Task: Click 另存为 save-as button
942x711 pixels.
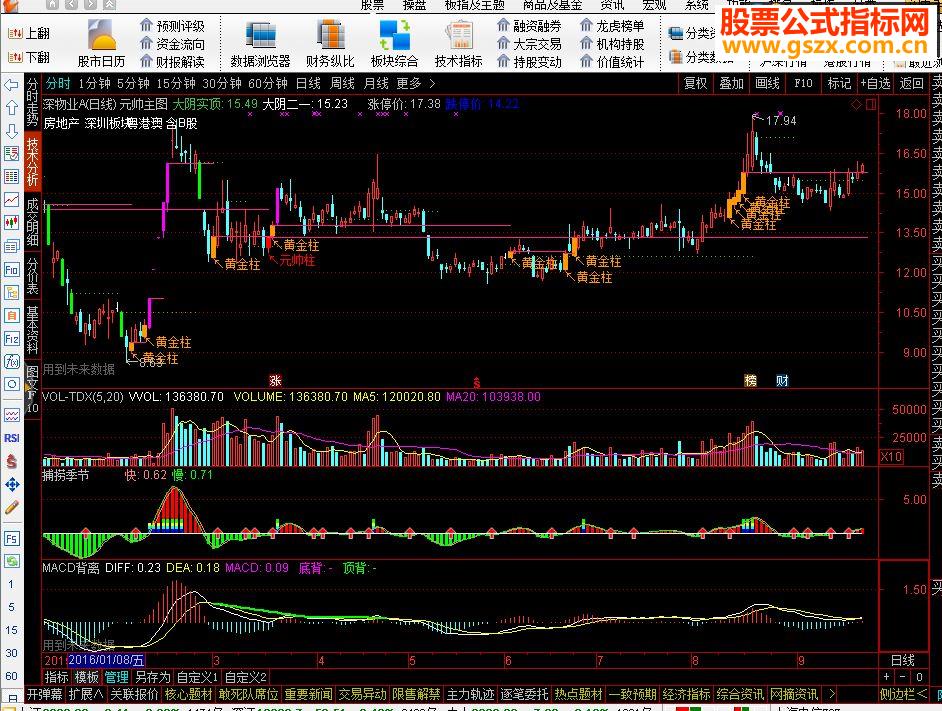Action: point(153,677)
